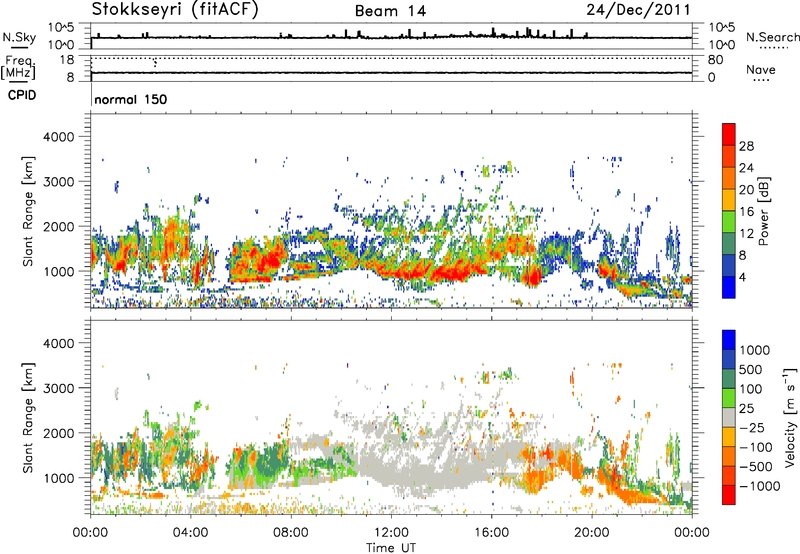Click the 'N.Search' legend label
The image size is (800, 554).
pyautogui.click(x=772, y=37)
